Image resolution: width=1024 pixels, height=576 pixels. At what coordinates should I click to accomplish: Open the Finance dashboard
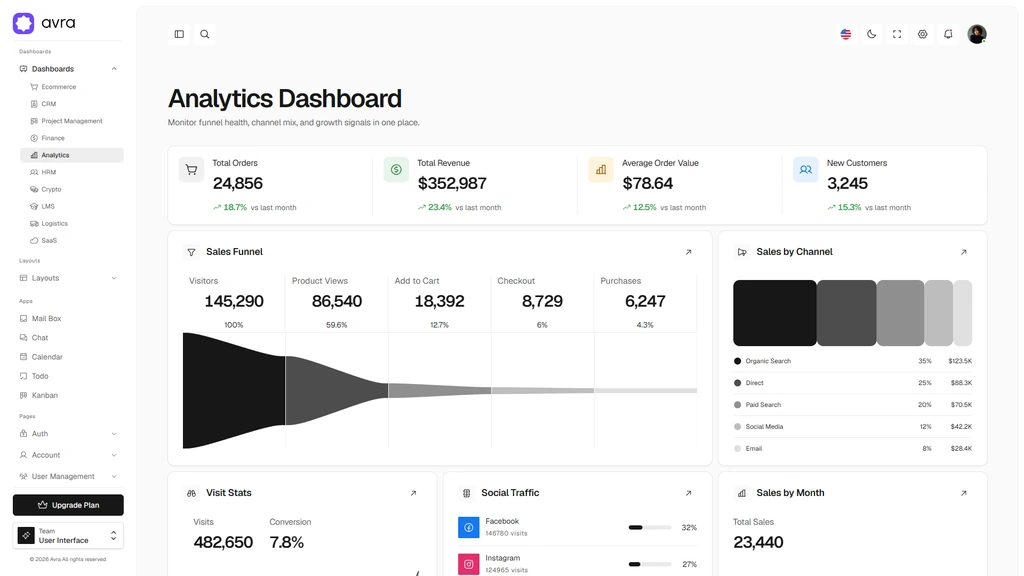[72, 138]
